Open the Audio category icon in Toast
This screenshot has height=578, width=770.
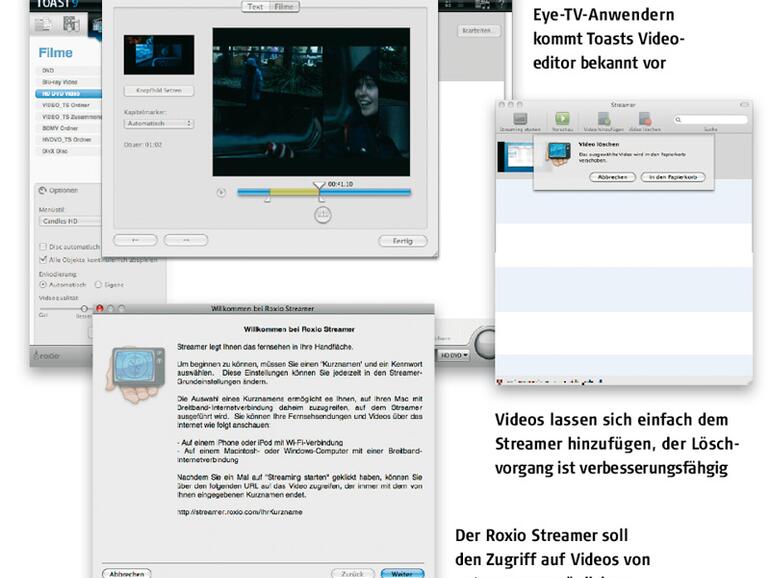click(x=71, y=24)
